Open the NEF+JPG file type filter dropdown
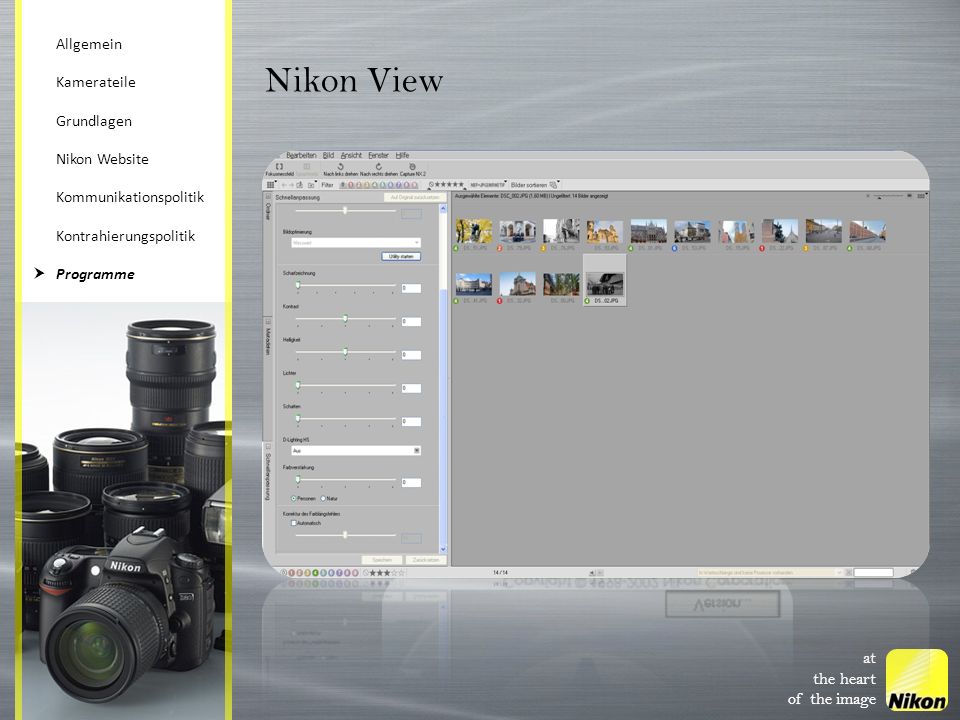This screenshot has width=960, height=720. coord(489,184)
